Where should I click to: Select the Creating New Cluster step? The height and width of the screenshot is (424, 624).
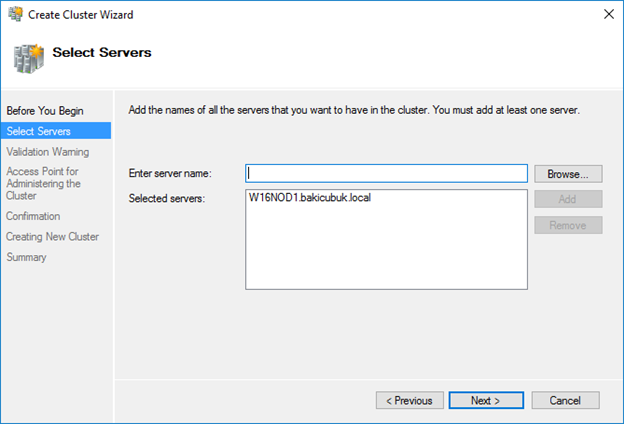click(52, 236)
